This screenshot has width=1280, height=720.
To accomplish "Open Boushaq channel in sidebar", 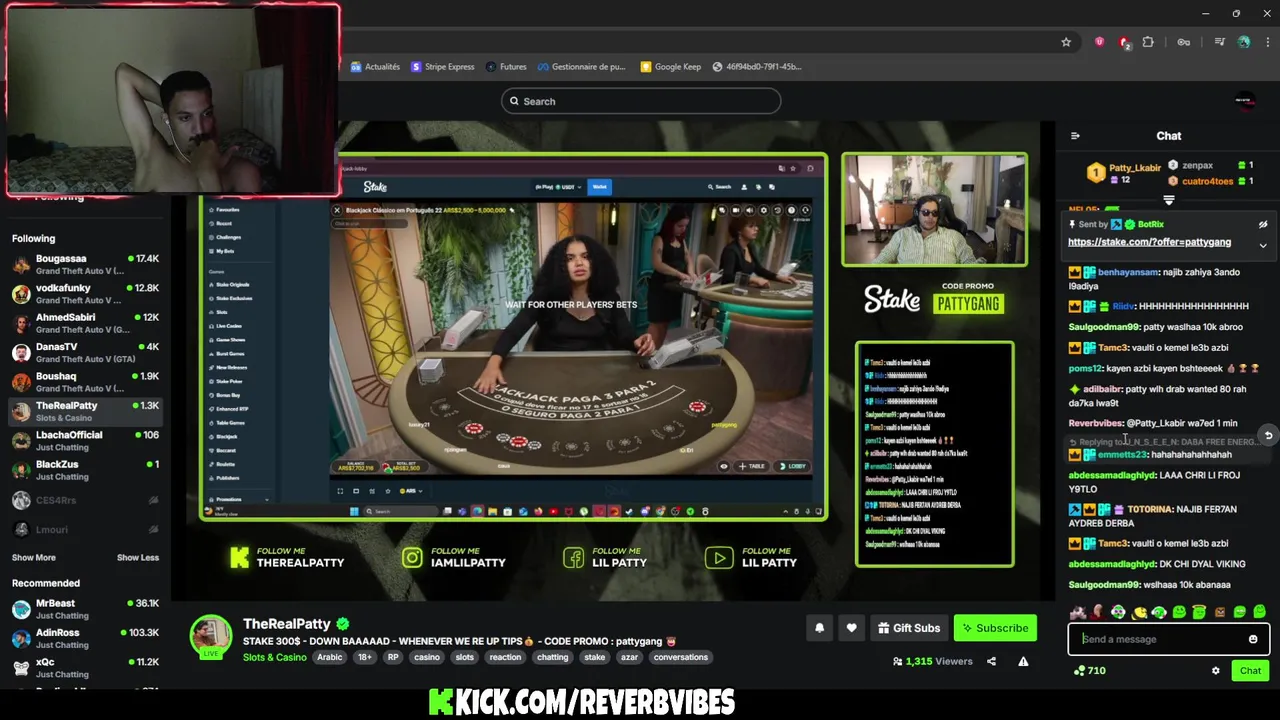I will click(x=85, y=382).
